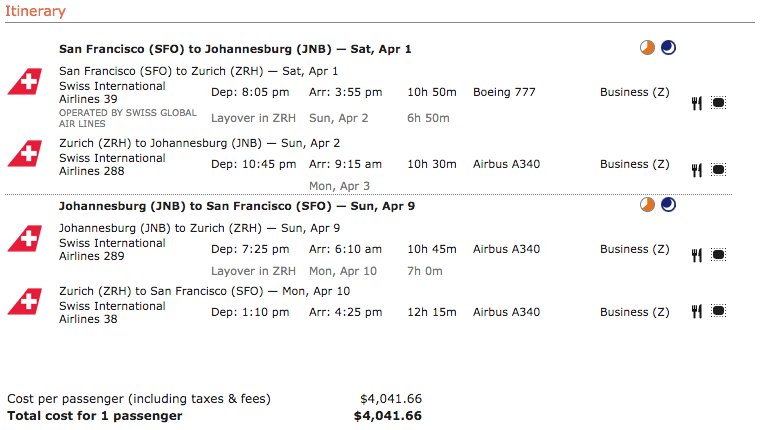
Task: Click the Swiss logo beside flight 38
Action: pyautogui.click(x=25, y=301)
